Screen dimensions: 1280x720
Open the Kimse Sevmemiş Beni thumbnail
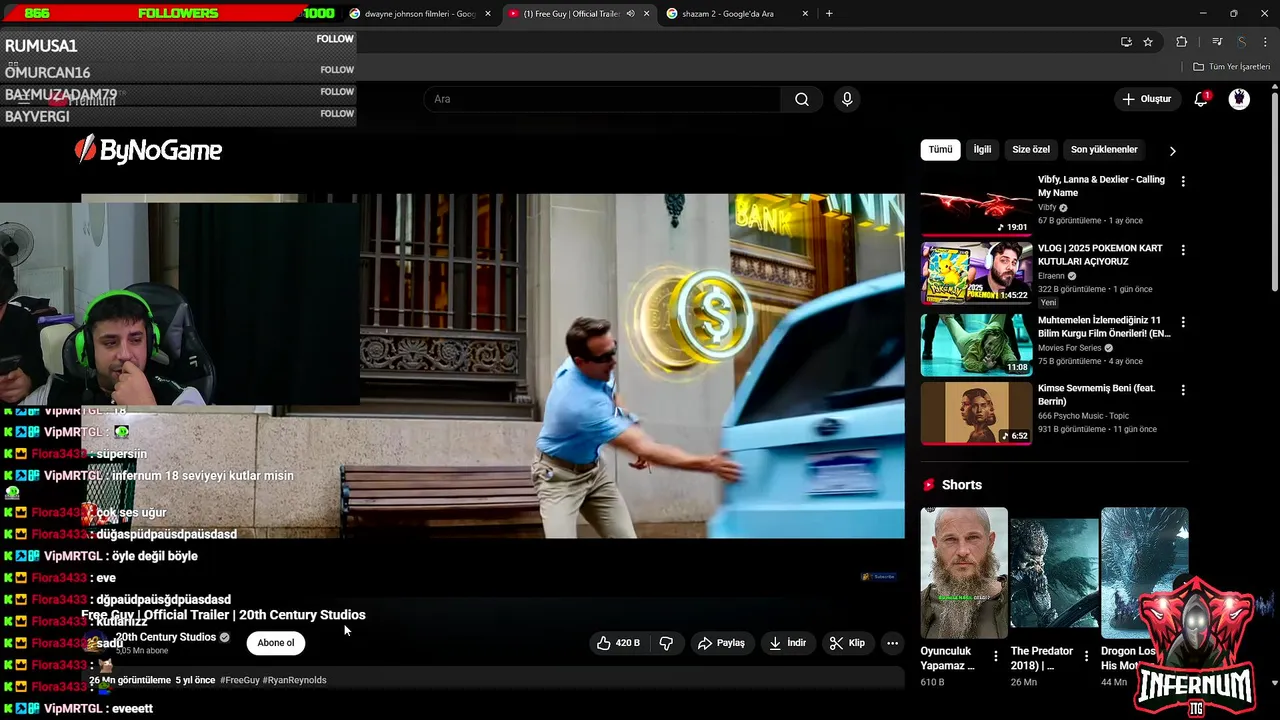[976, 412]
